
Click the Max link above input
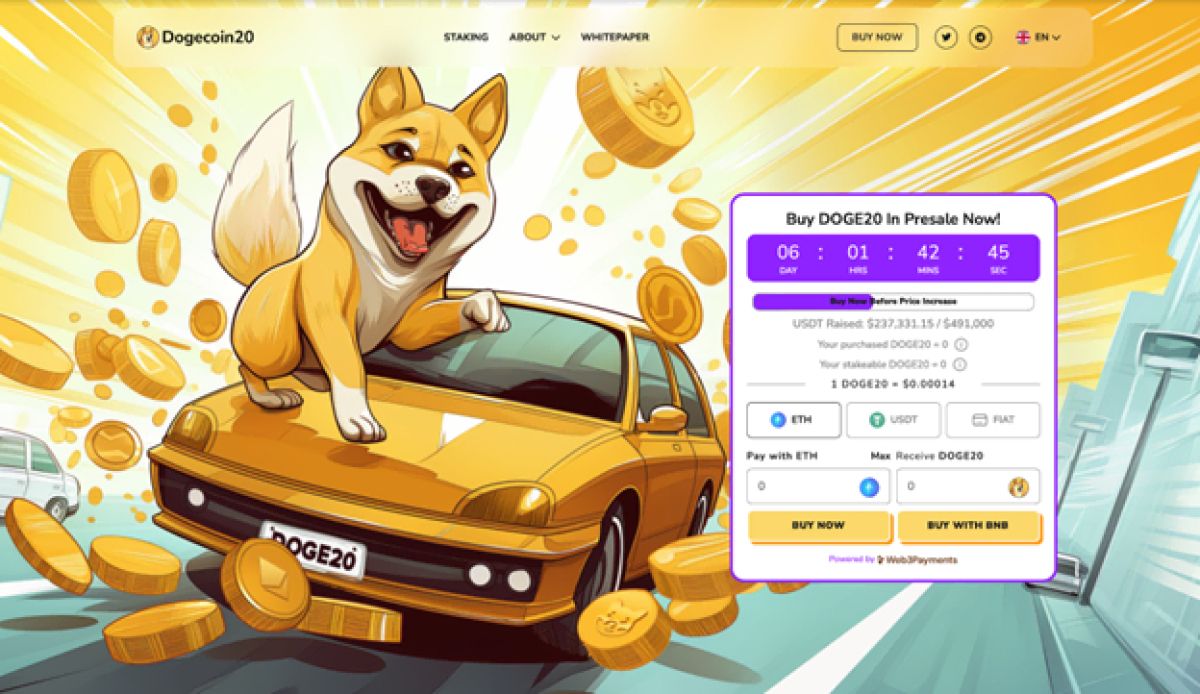click(x=882, y=456)
